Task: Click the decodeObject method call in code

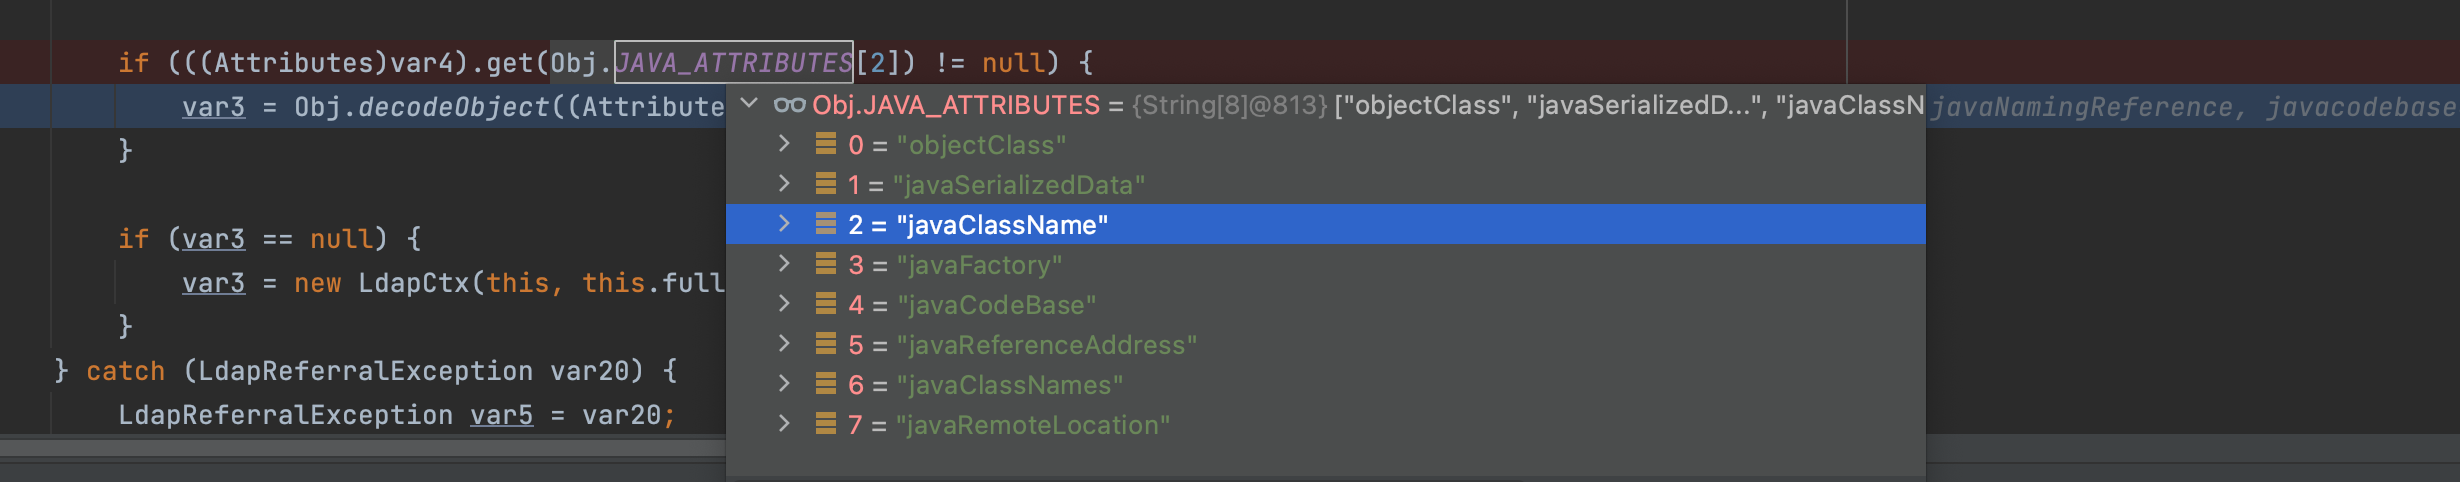Action: click(454, 107)
